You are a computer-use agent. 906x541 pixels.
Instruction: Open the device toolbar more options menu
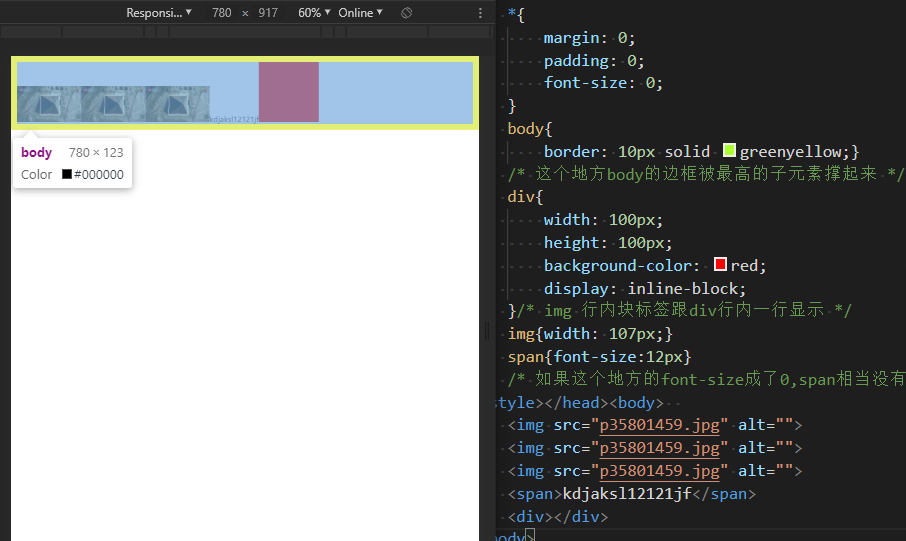point(480,13)
